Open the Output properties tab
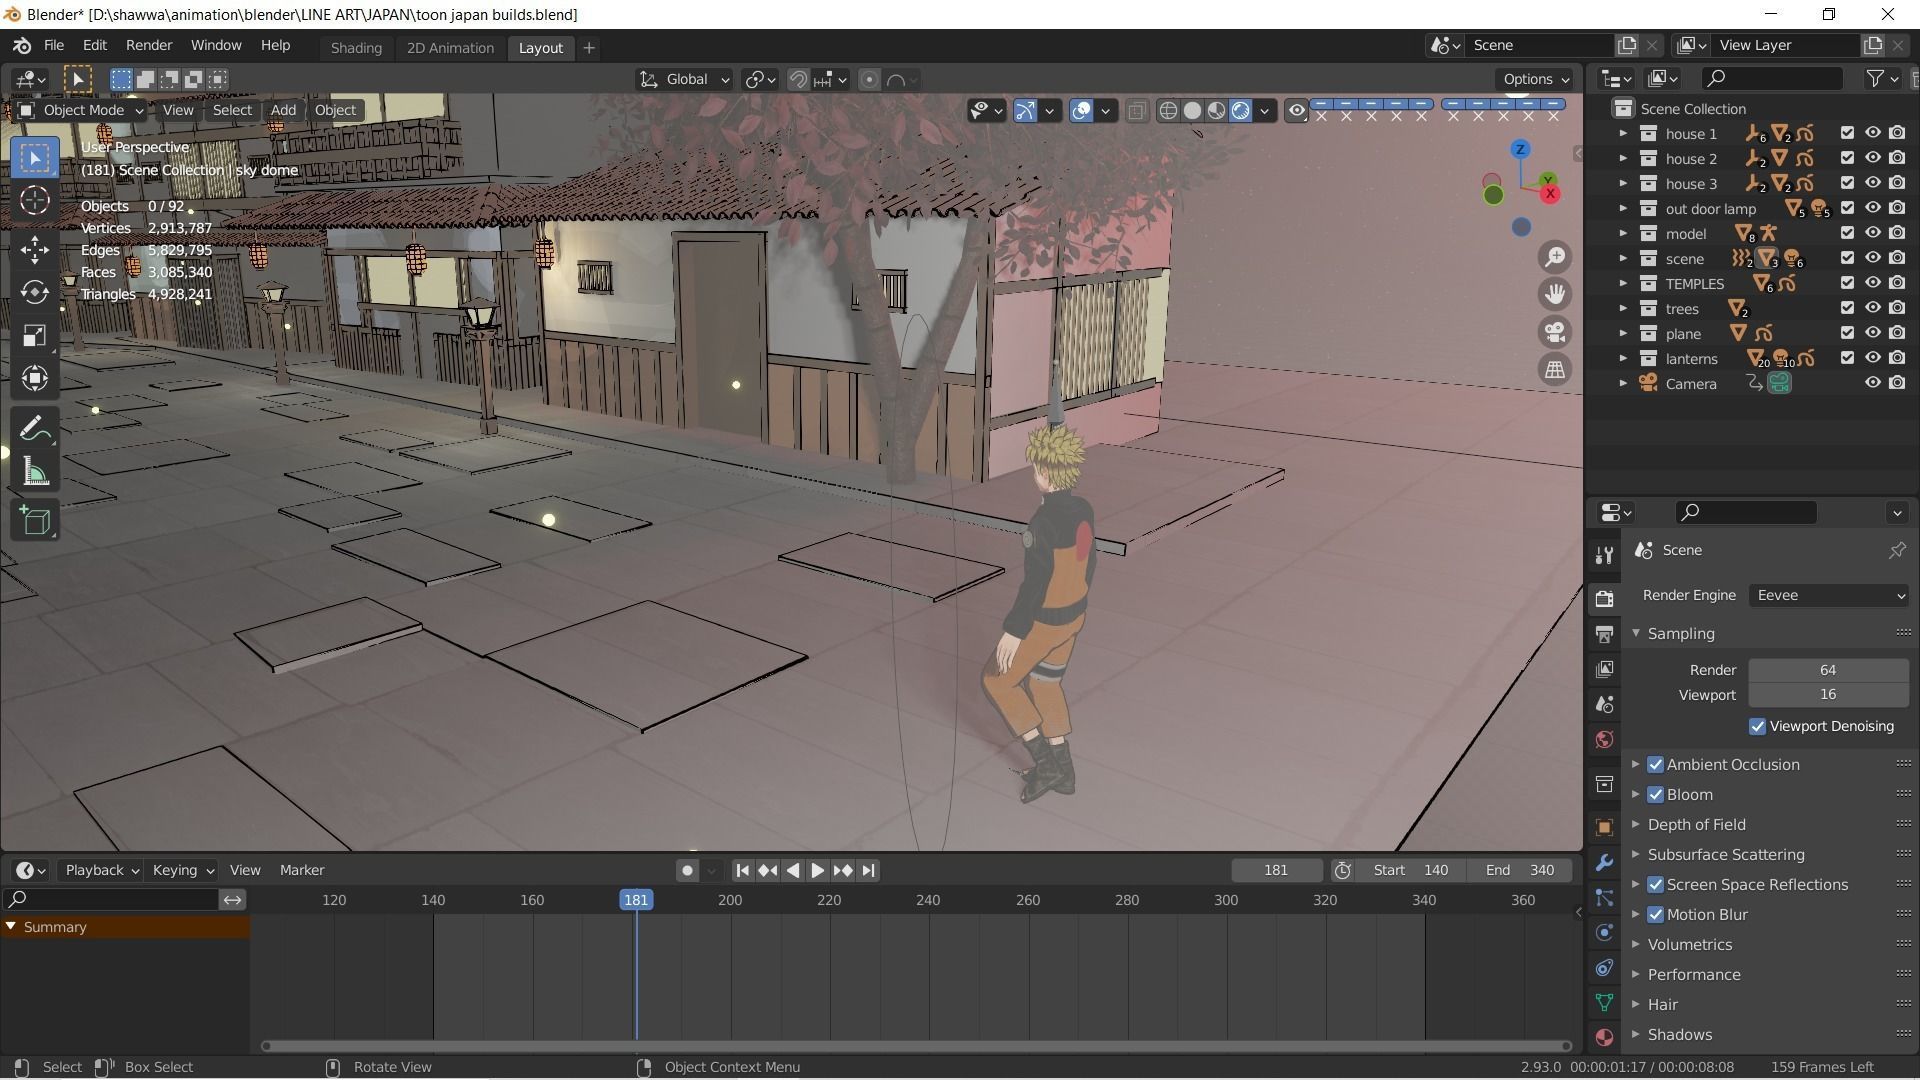 [1604, 634]
